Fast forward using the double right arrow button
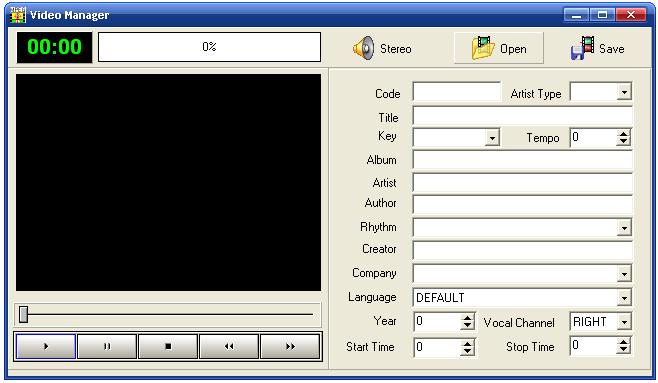This screenshot has width=658, height=383. pyautogui.click(x=290, y=346)
